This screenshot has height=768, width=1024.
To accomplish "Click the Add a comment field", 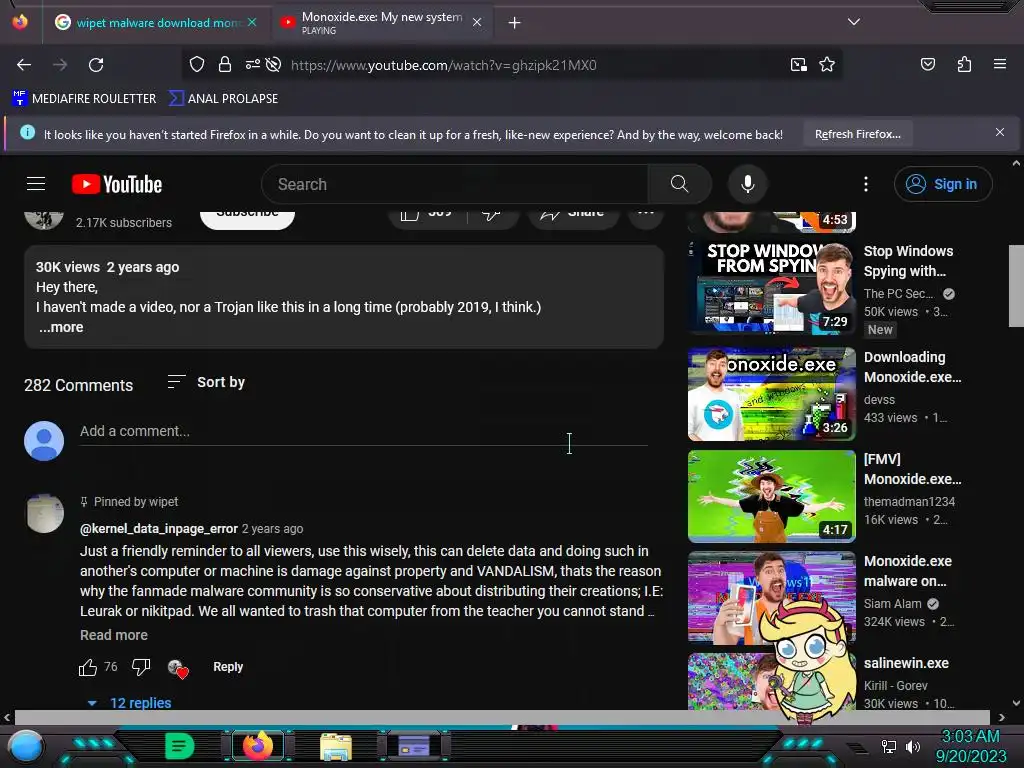I will [x=363, y=432].
